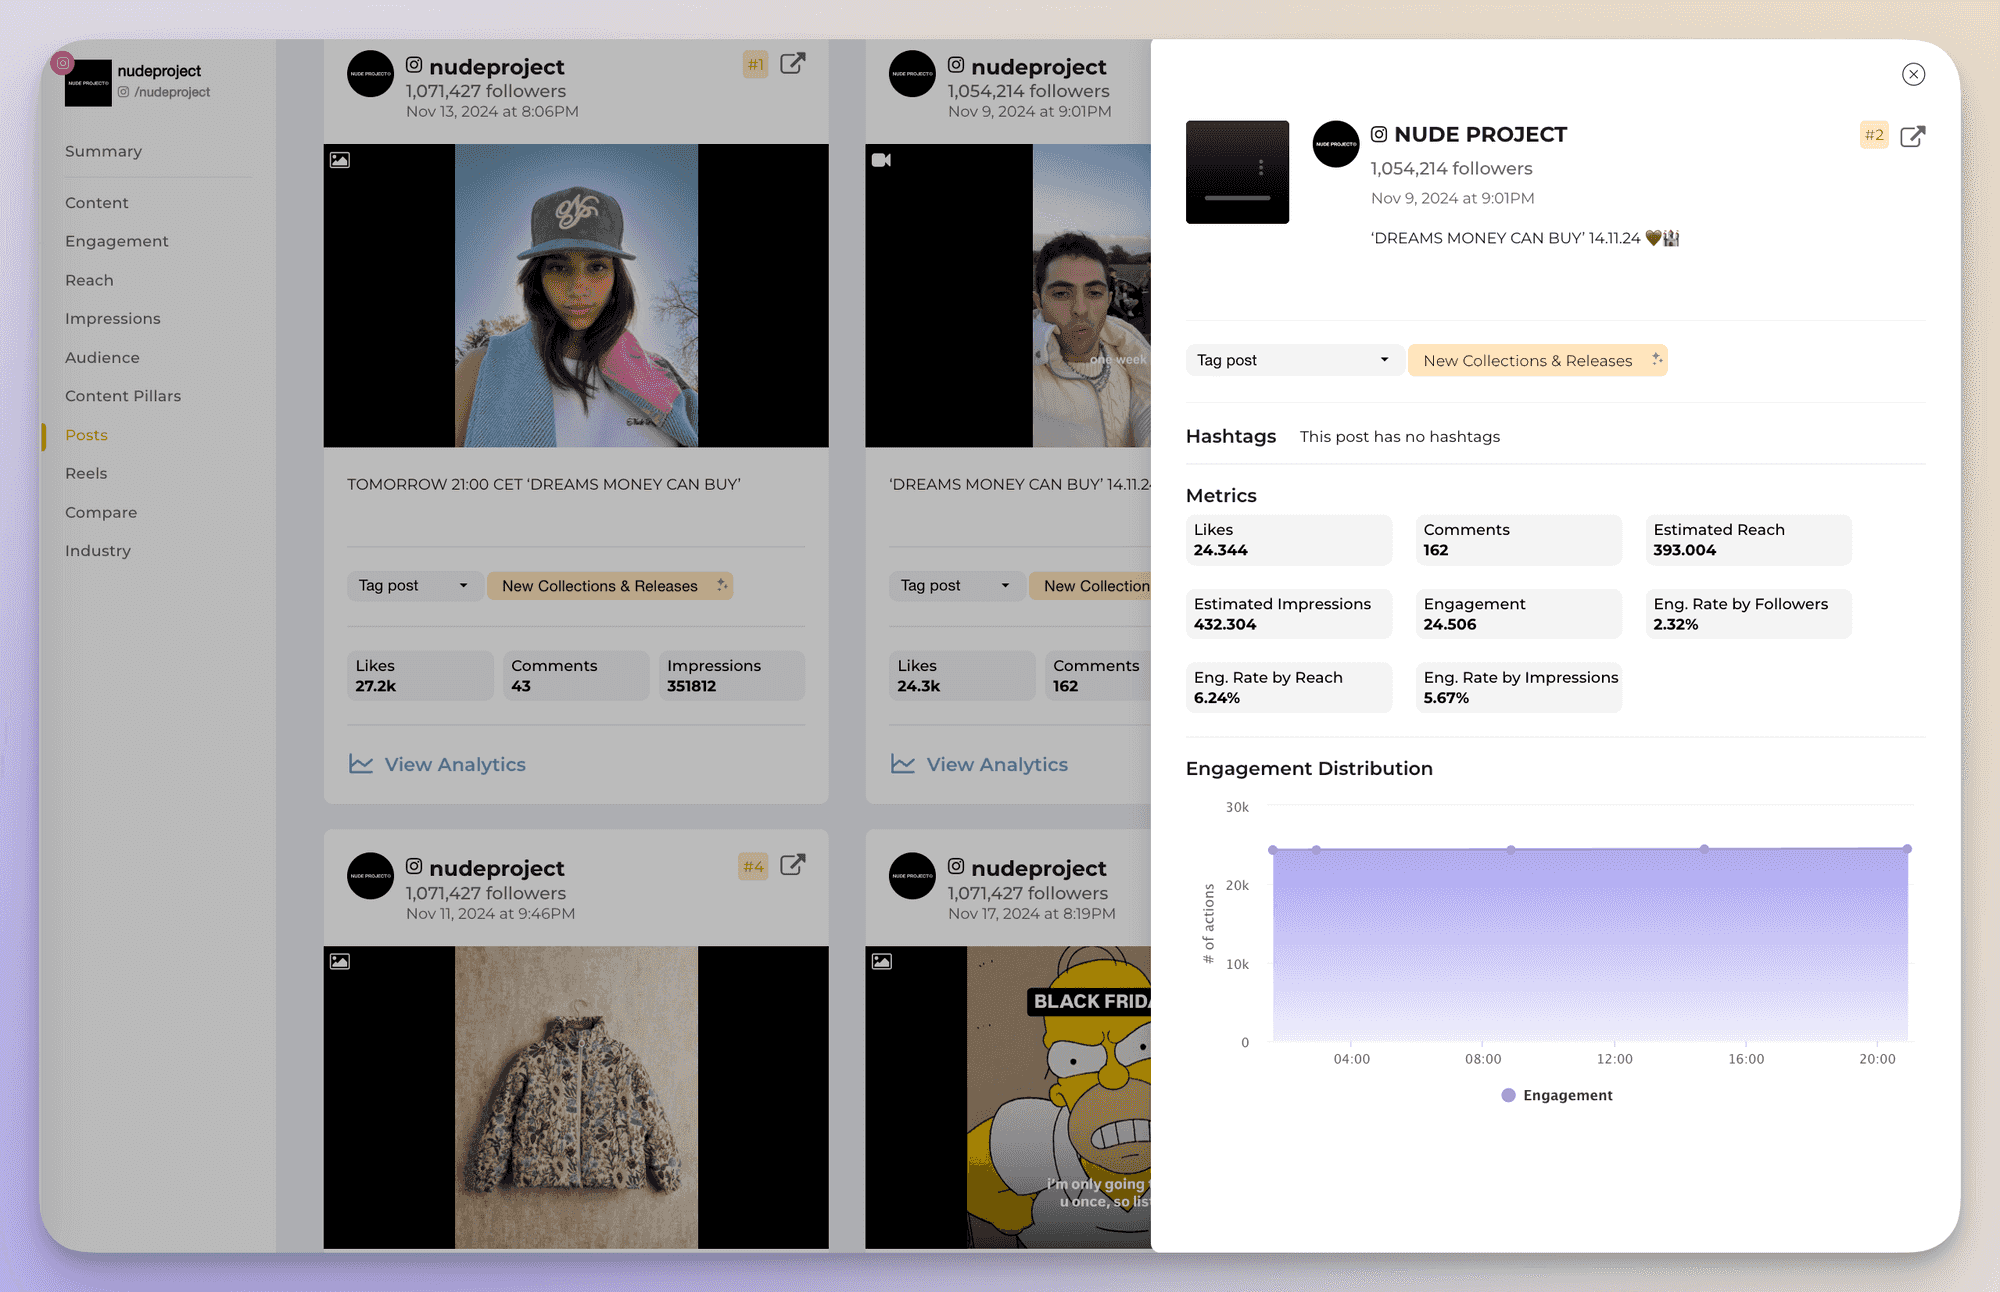
Task: Click New Collection tag on Nov 9 post card
Action: 1091,586
